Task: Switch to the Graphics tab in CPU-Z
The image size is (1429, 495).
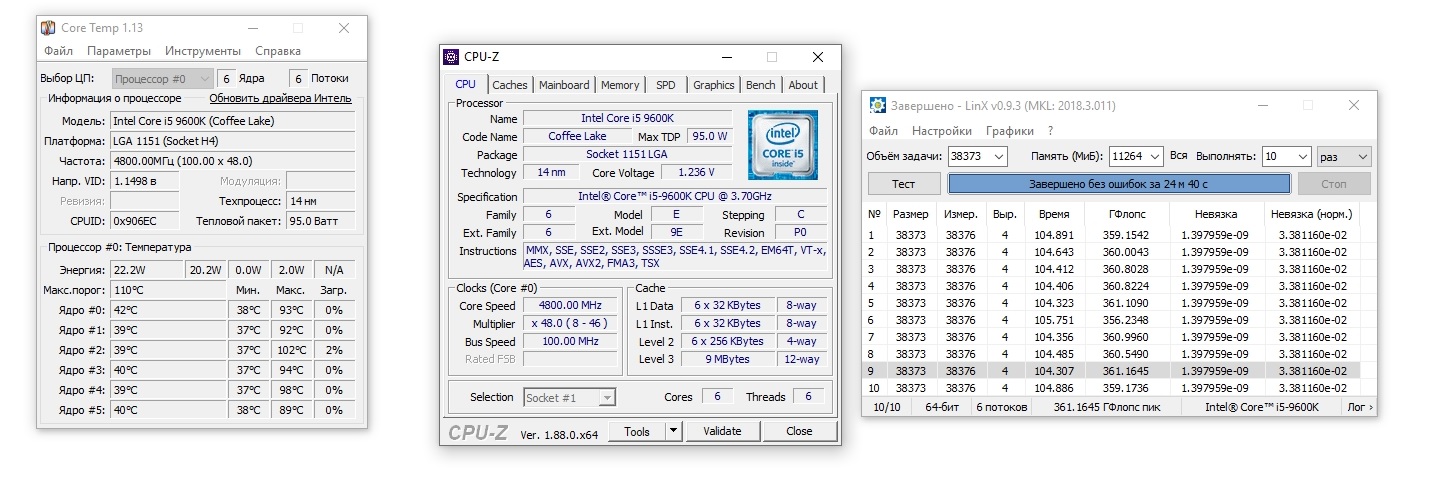Action: click(713, 85)
